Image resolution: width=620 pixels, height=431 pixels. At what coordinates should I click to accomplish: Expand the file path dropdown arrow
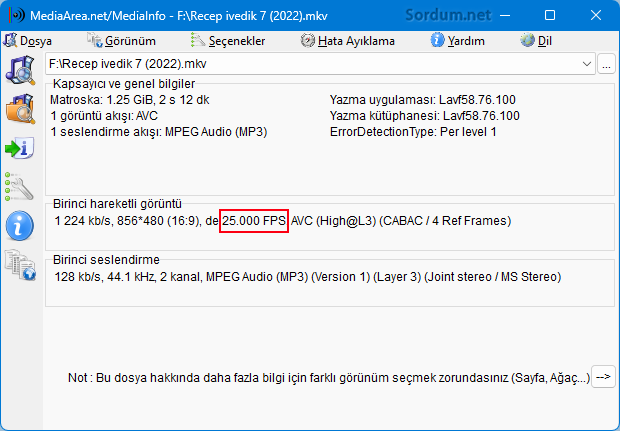(587, 64)
